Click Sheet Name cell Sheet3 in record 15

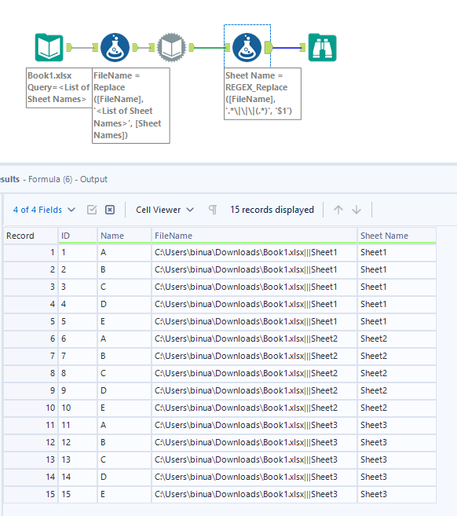tap(397, 494)
